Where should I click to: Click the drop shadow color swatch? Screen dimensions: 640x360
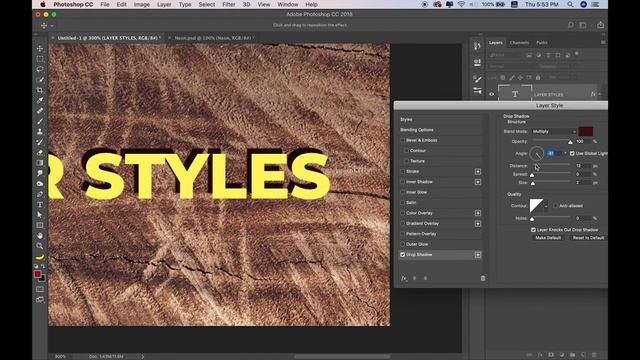[586, 131]
